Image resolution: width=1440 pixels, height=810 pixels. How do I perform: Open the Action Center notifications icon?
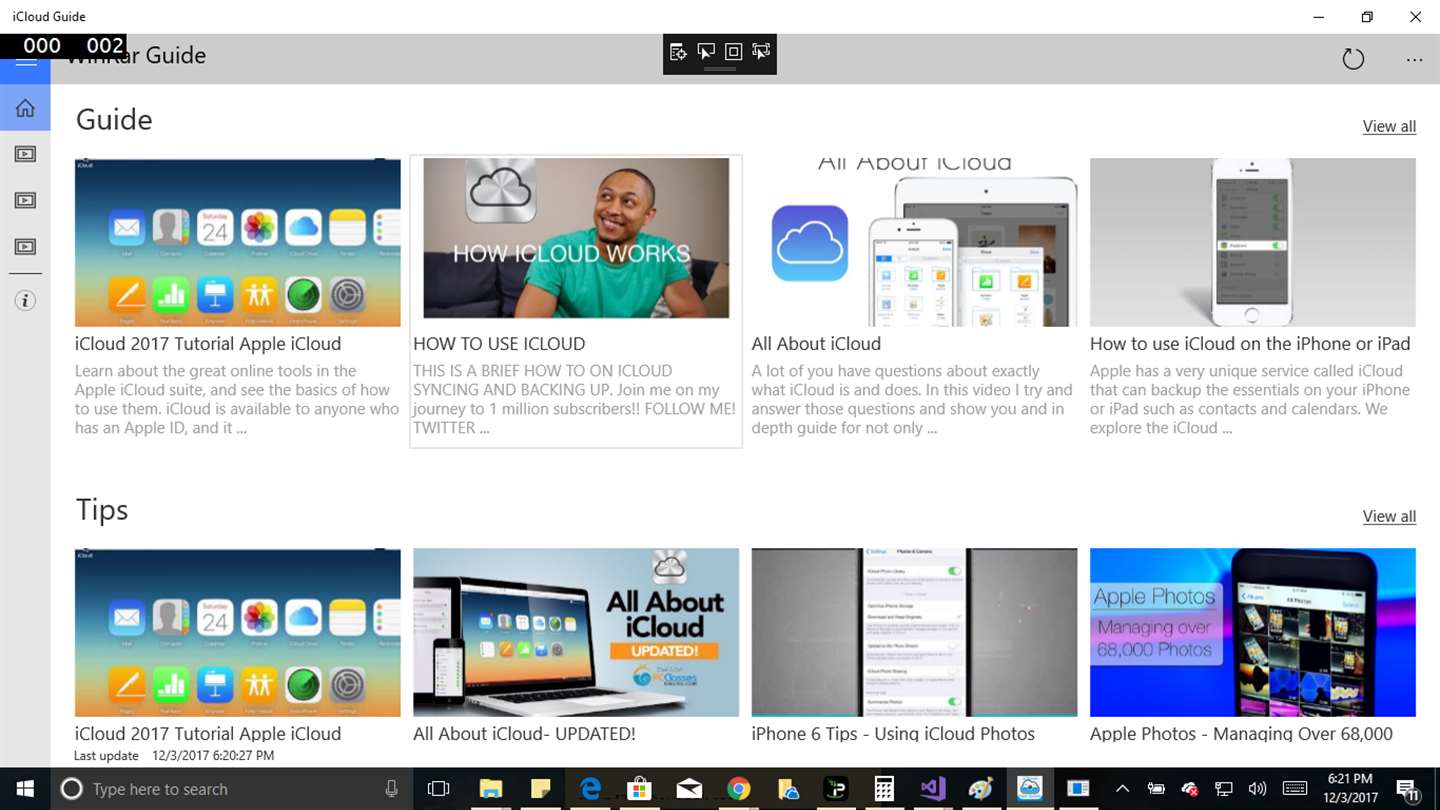click(x=1406, y=789)
